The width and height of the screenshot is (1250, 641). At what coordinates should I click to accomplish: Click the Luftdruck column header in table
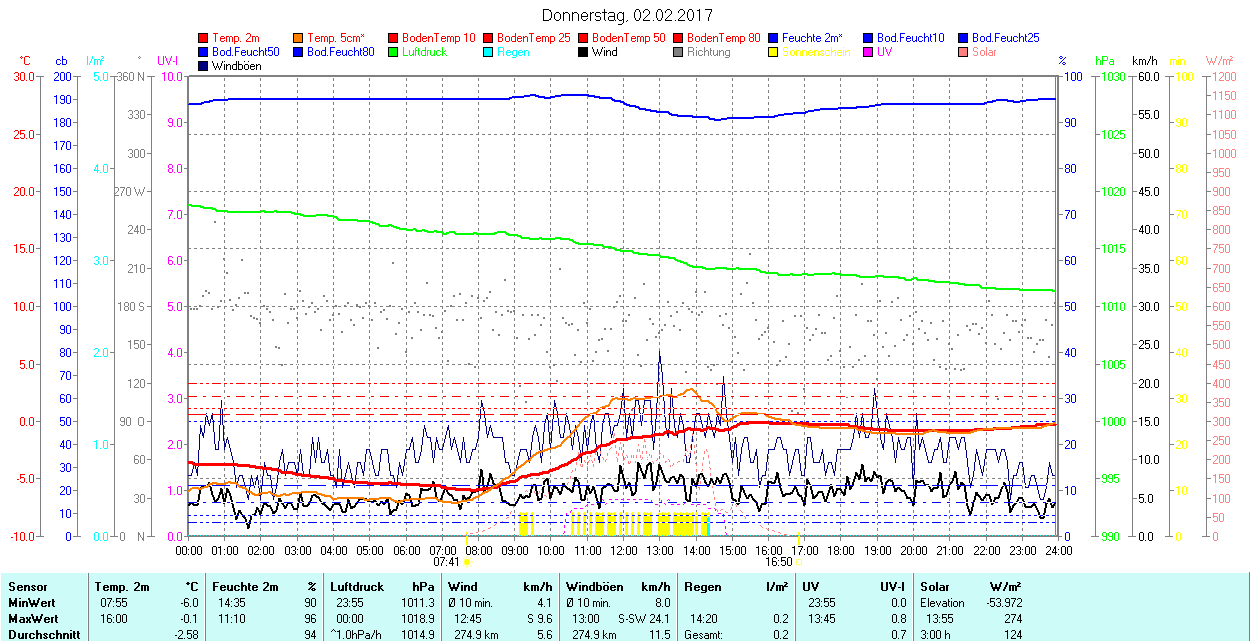[357, 587]
